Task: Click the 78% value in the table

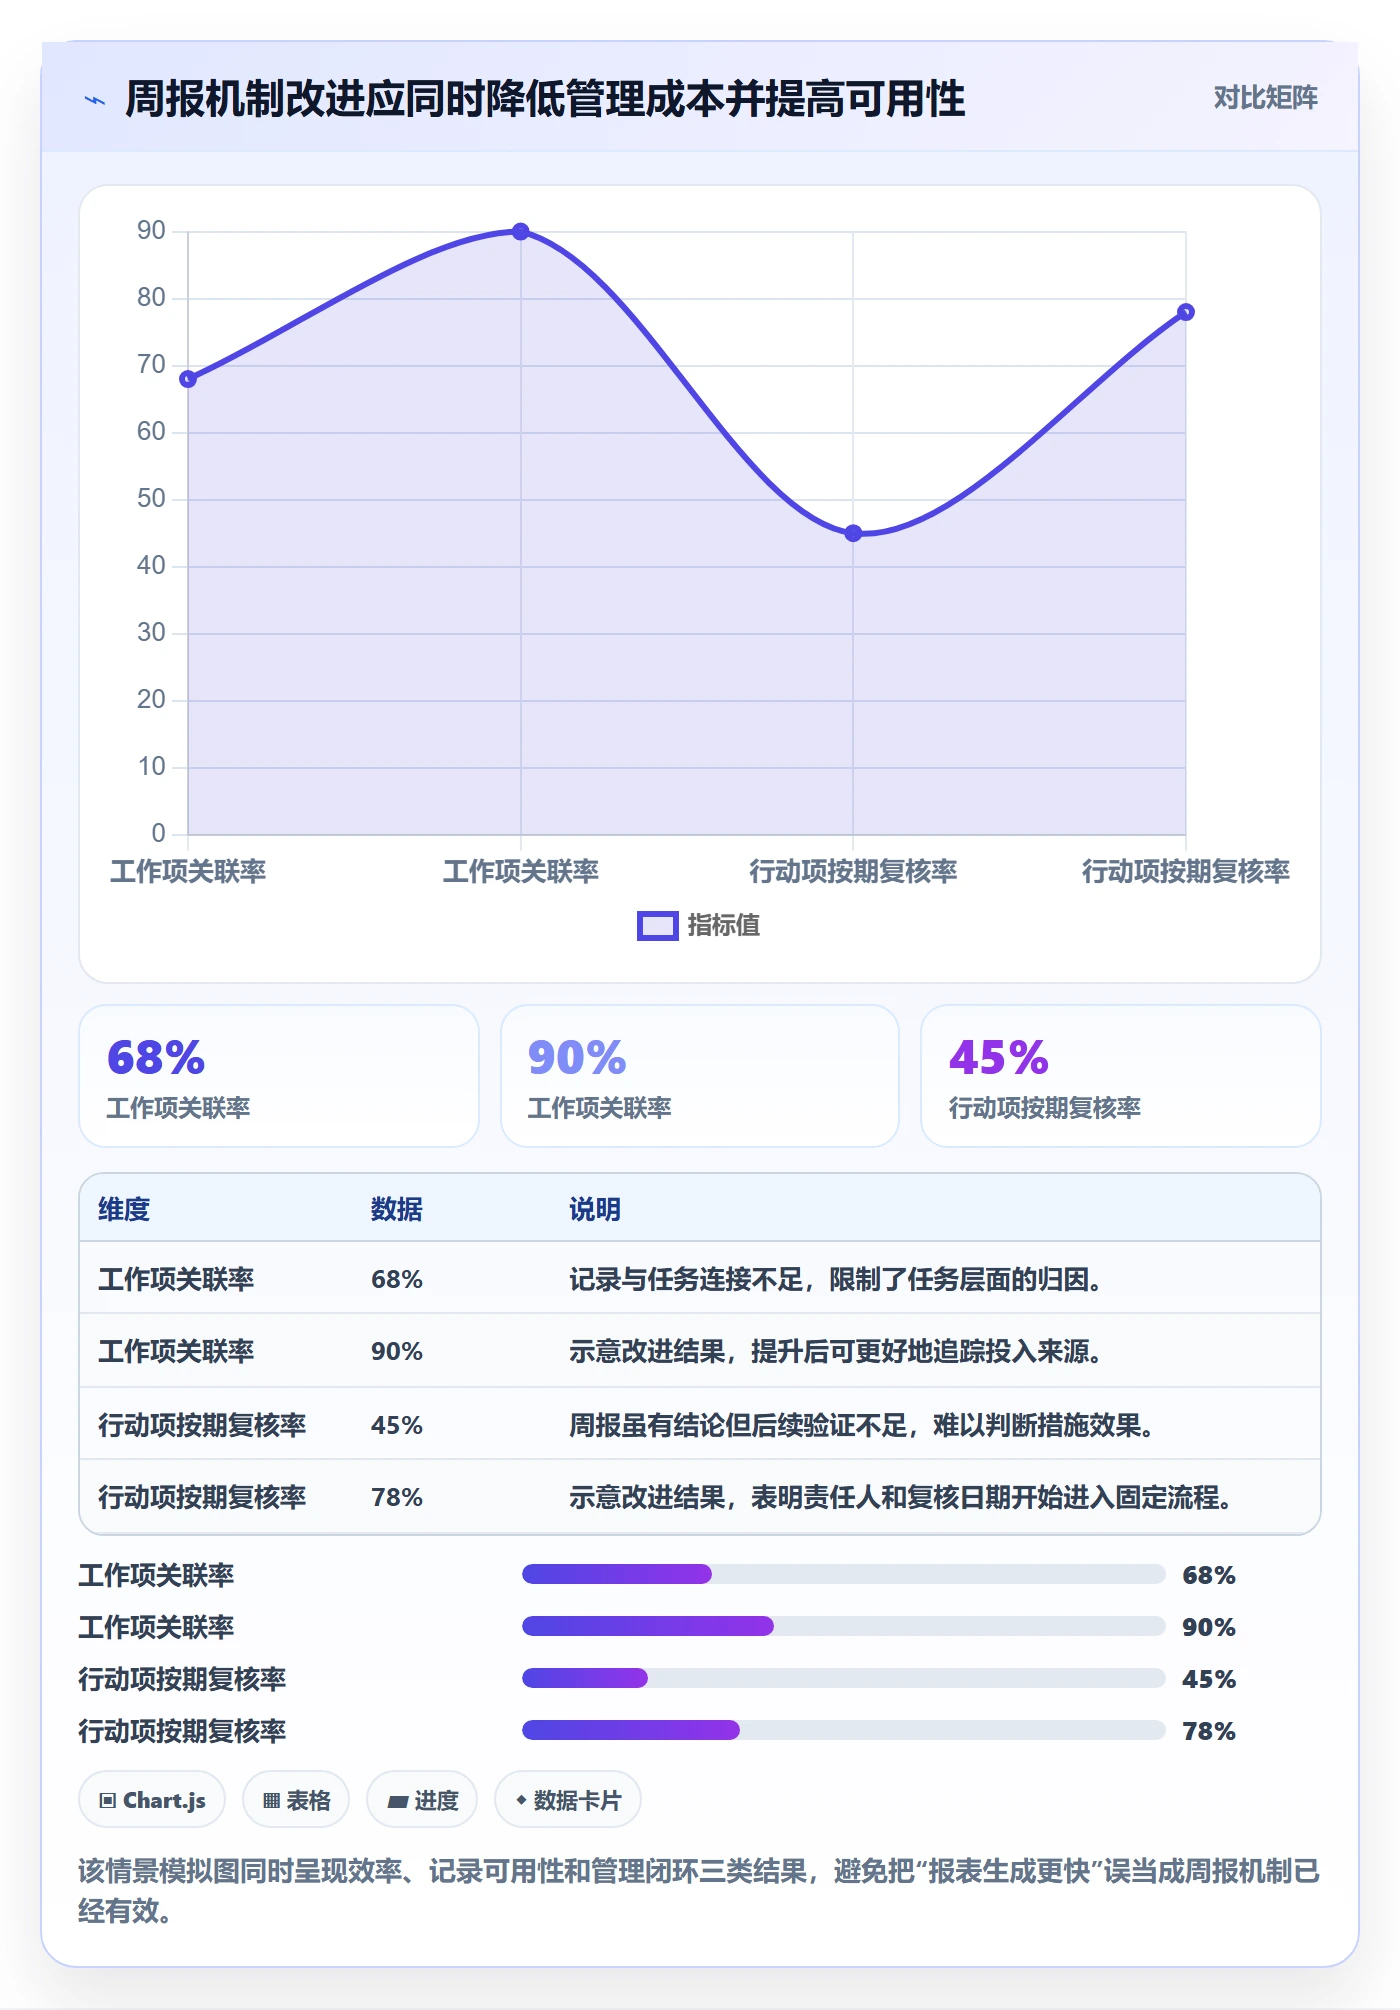Action: coord(397,1497)
